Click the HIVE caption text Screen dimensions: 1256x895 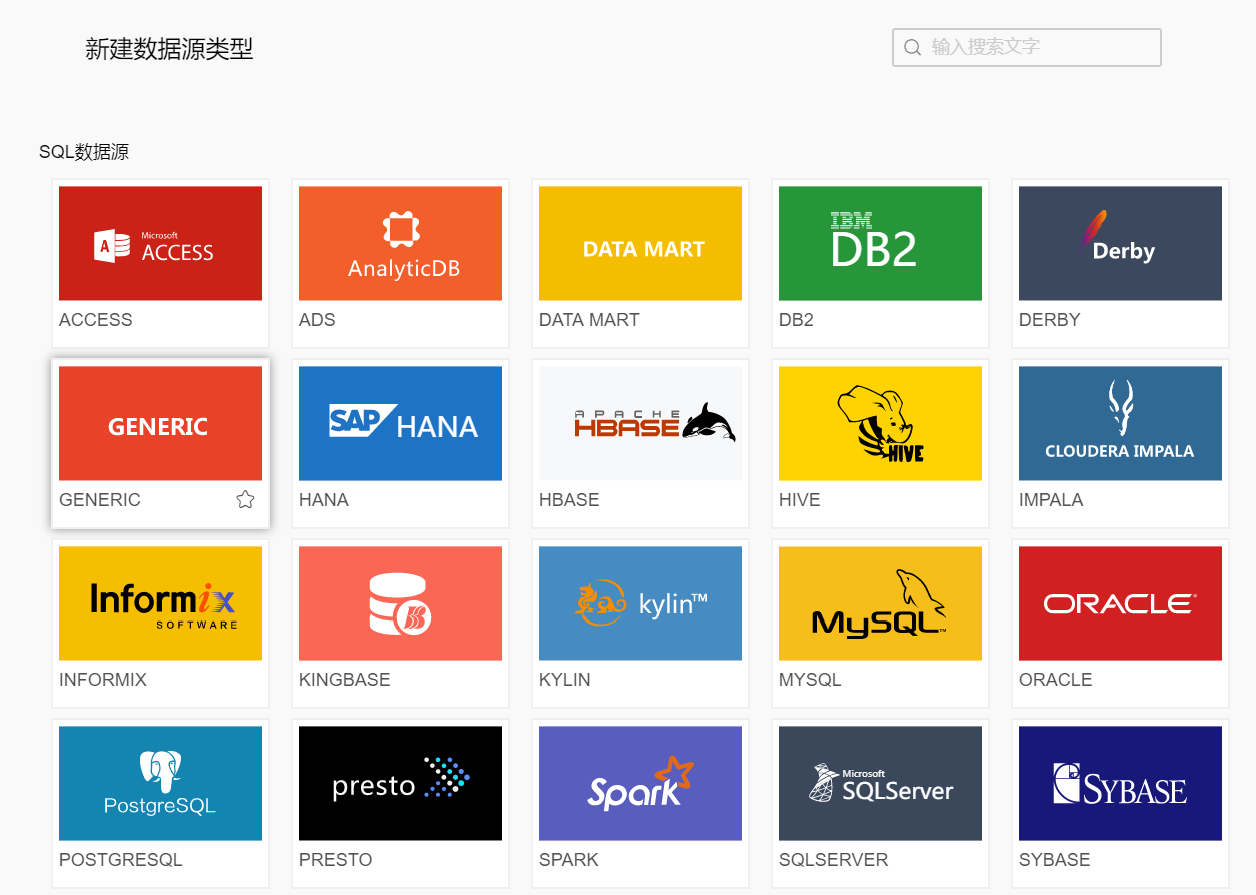pos(800,500)
